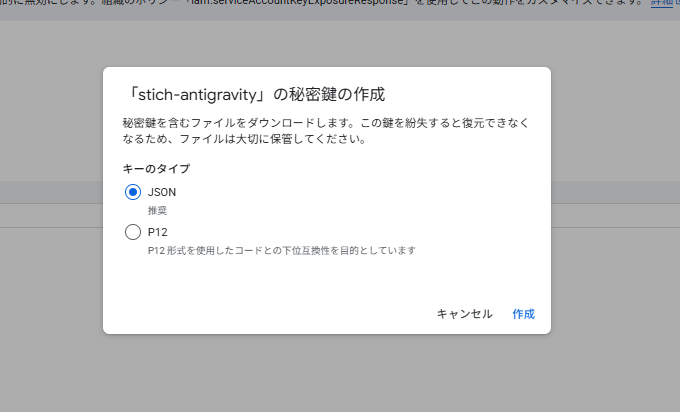Click the JSON option label text

coord(161,192)
